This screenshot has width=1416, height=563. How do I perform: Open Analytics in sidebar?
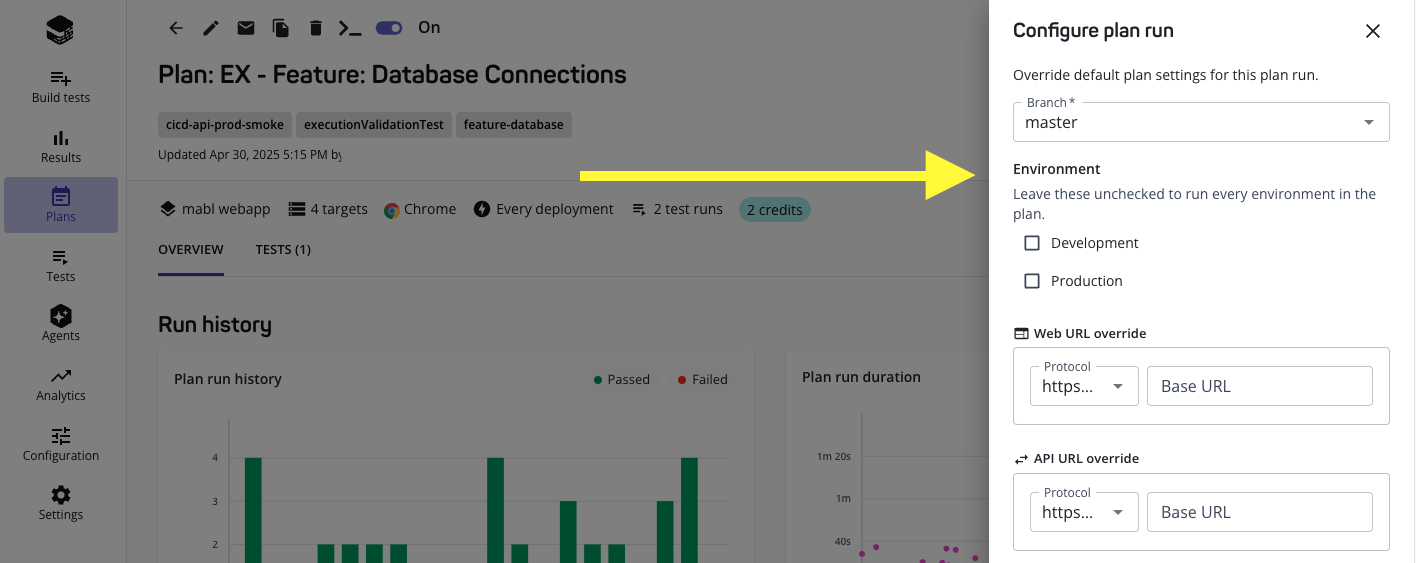(x=61, y=385)
